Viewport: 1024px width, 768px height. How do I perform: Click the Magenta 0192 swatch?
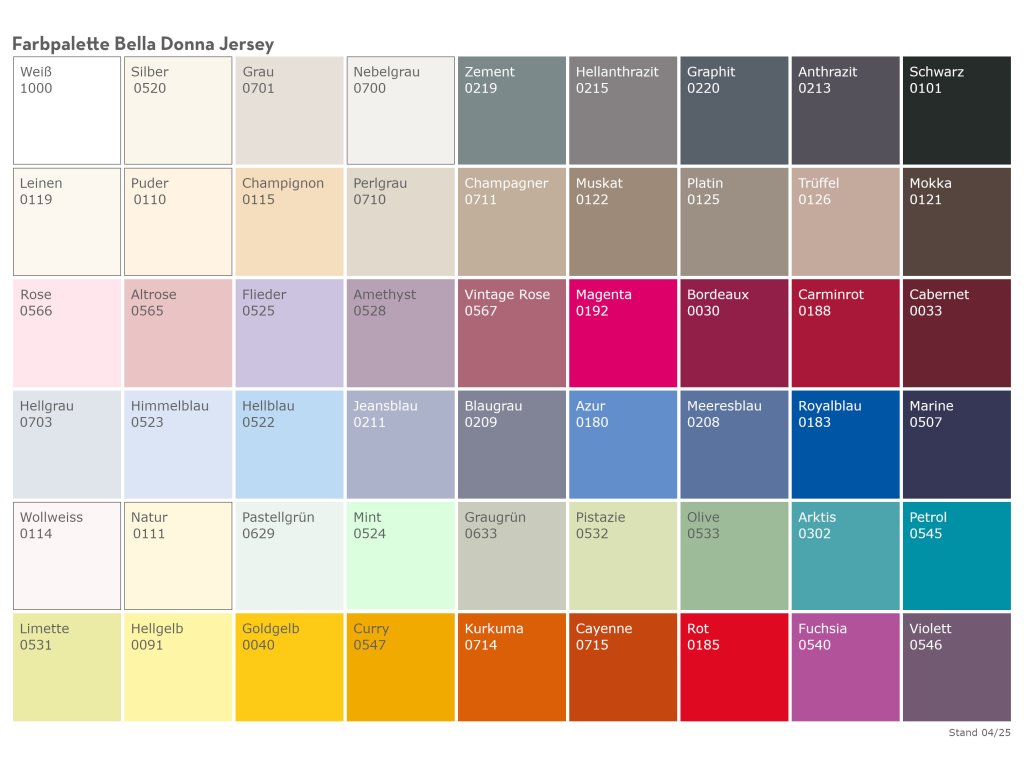(623, 333)
